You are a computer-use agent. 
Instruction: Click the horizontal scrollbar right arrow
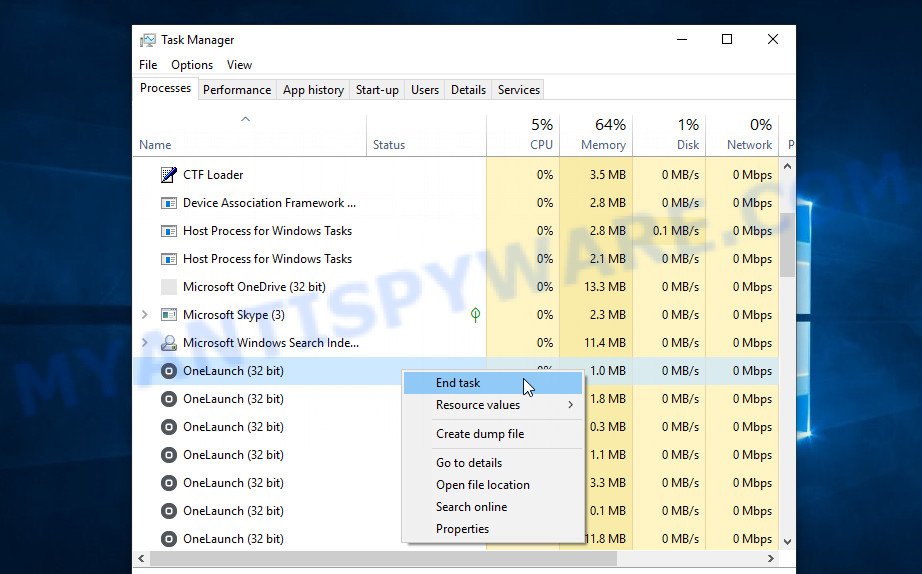click(x=771, y=558)
